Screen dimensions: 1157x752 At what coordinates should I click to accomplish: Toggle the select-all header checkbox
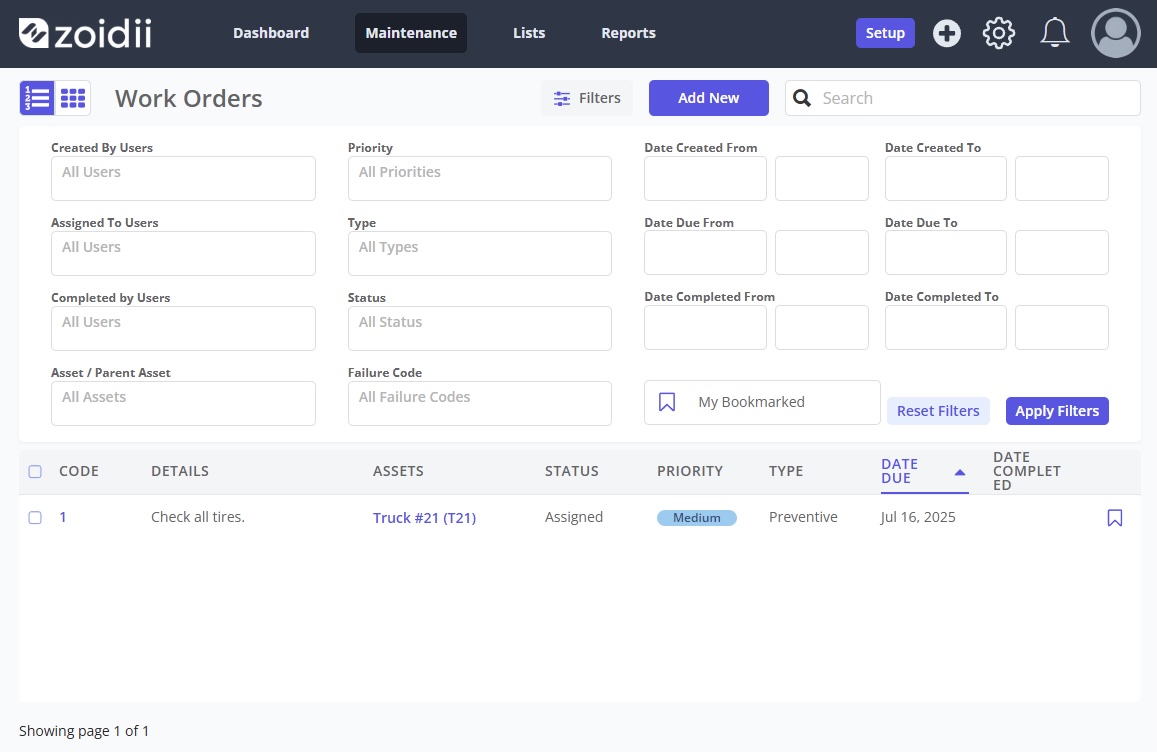(x=35, y=472)
